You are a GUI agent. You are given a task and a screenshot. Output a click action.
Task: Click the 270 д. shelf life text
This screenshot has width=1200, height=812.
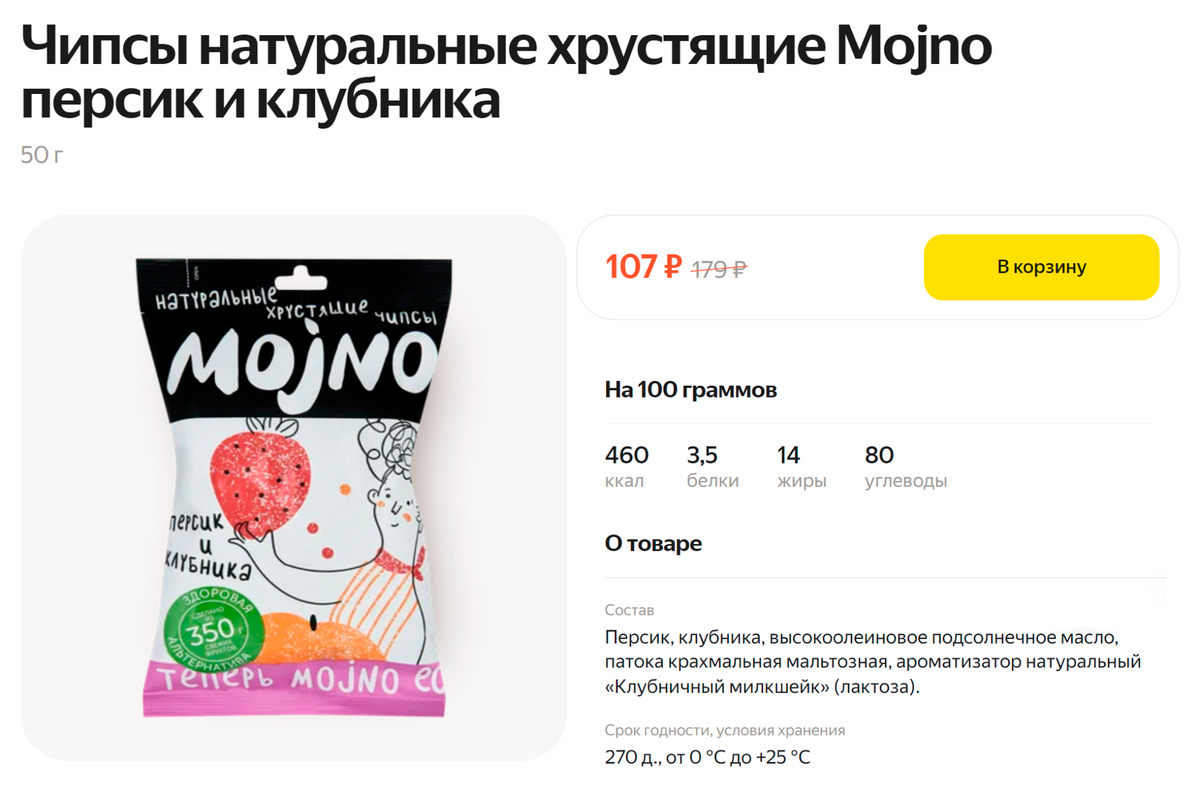point(708,757)
